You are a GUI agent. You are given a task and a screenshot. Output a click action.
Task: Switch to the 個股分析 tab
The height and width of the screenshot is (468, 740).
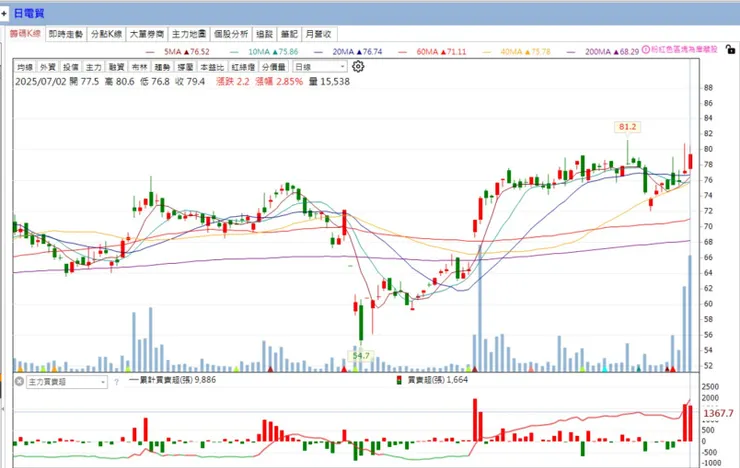(231, 34)
